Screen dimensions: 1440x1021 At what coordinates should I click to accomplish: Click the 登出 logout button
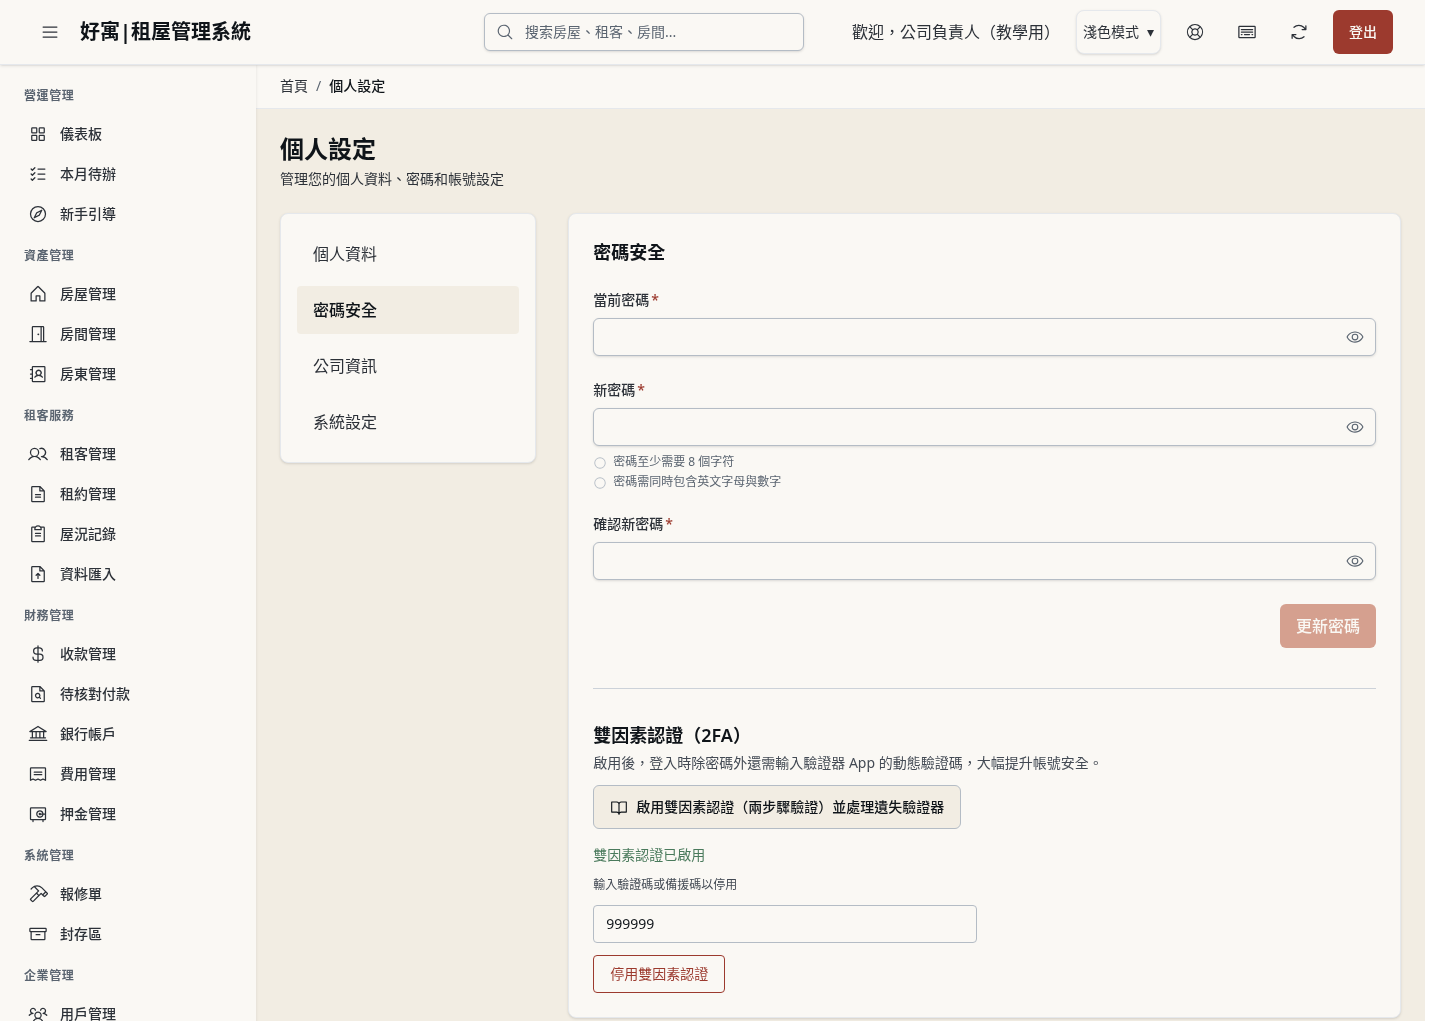click(x=1363, y=32)
